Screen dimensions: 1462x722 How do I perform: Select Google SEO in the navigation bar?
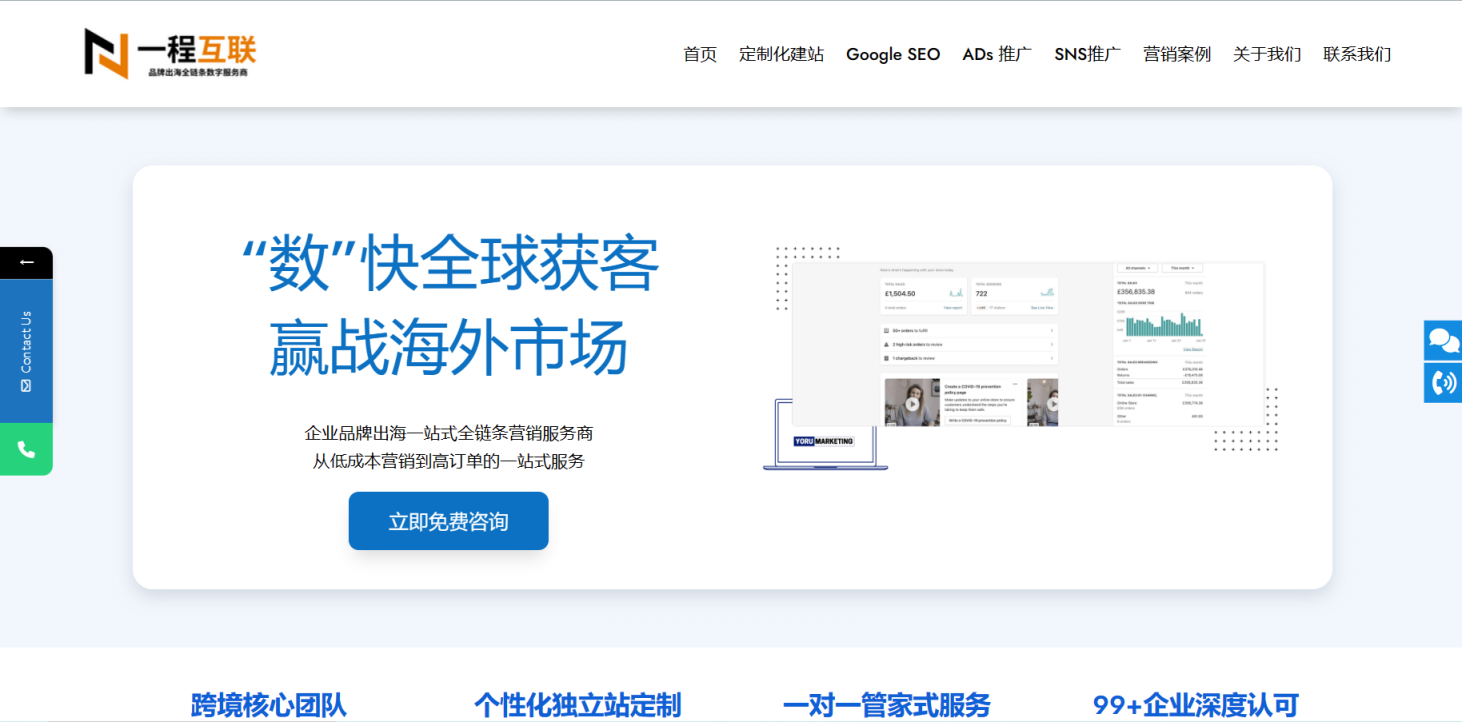tap(893, 54)
